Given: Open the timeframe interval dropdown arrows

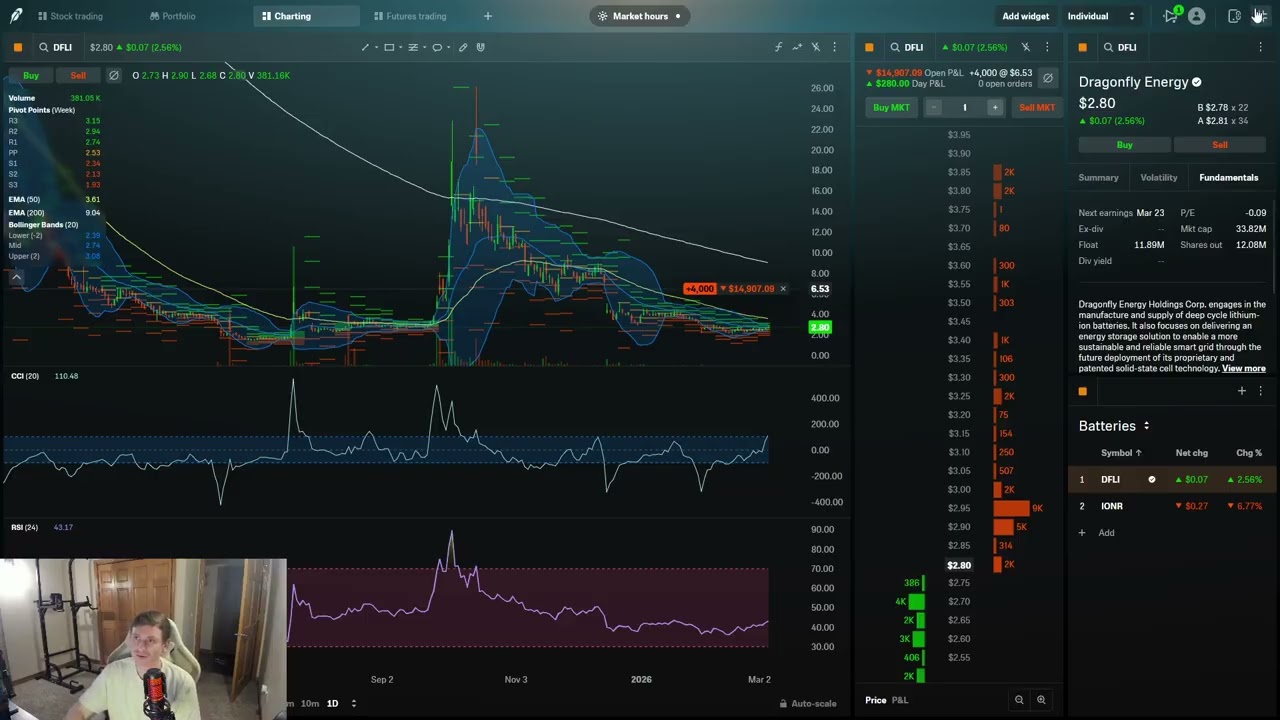Looking at the screenshot, I should [x=353, y=703].
